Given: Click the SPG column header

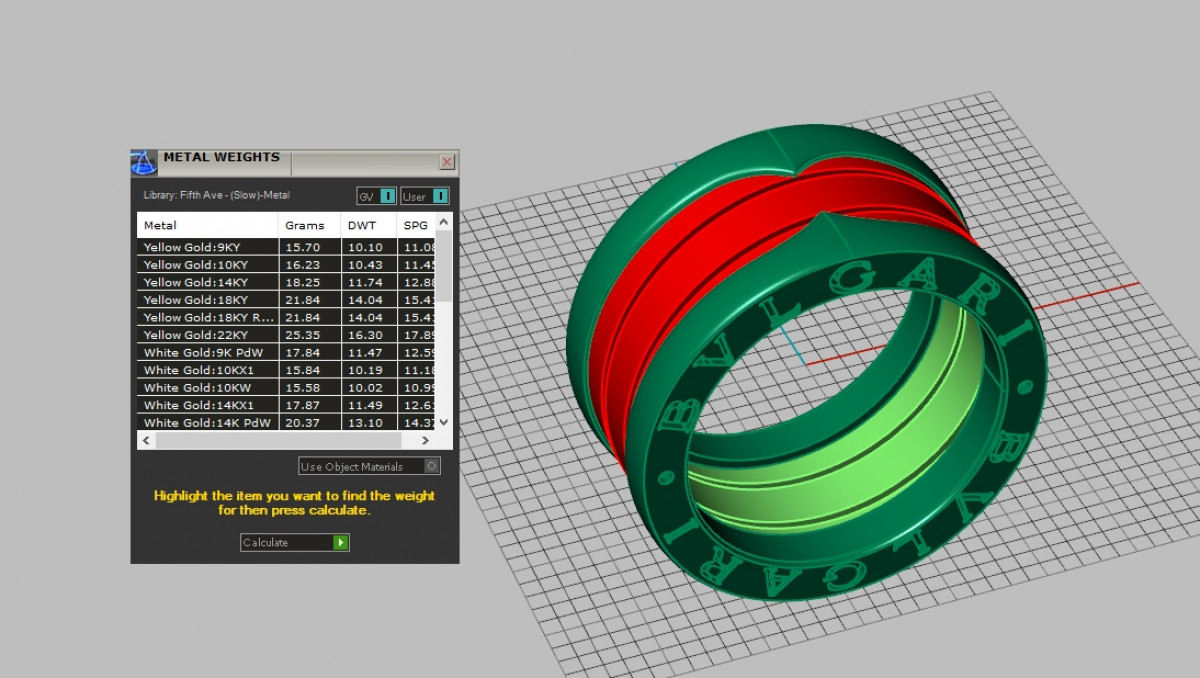Looking at the screenshot, I should (x=416, y=225).
